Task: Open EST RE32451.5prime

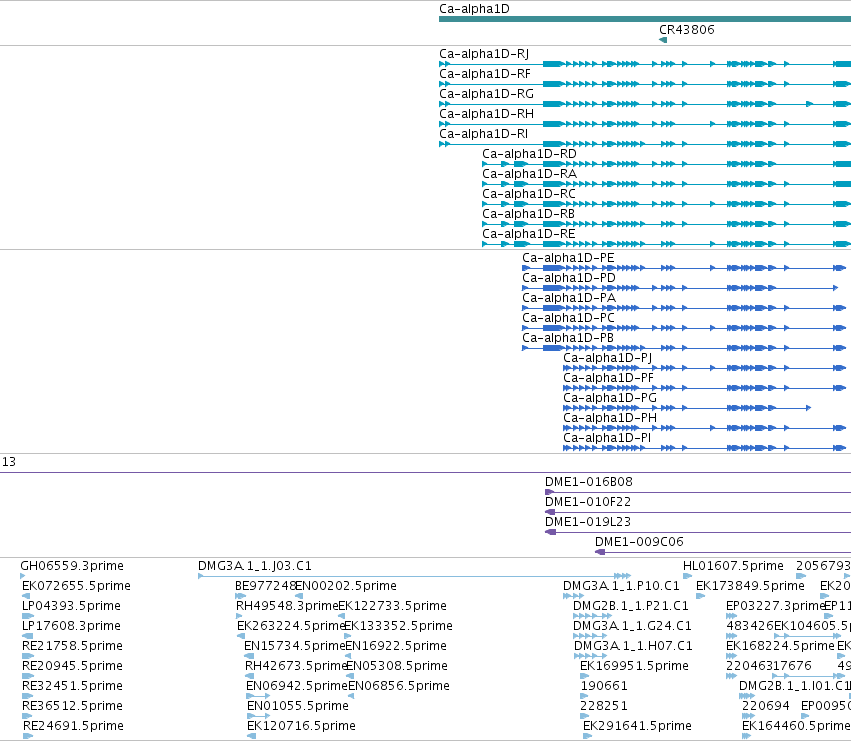Action: tap(72, 686)
